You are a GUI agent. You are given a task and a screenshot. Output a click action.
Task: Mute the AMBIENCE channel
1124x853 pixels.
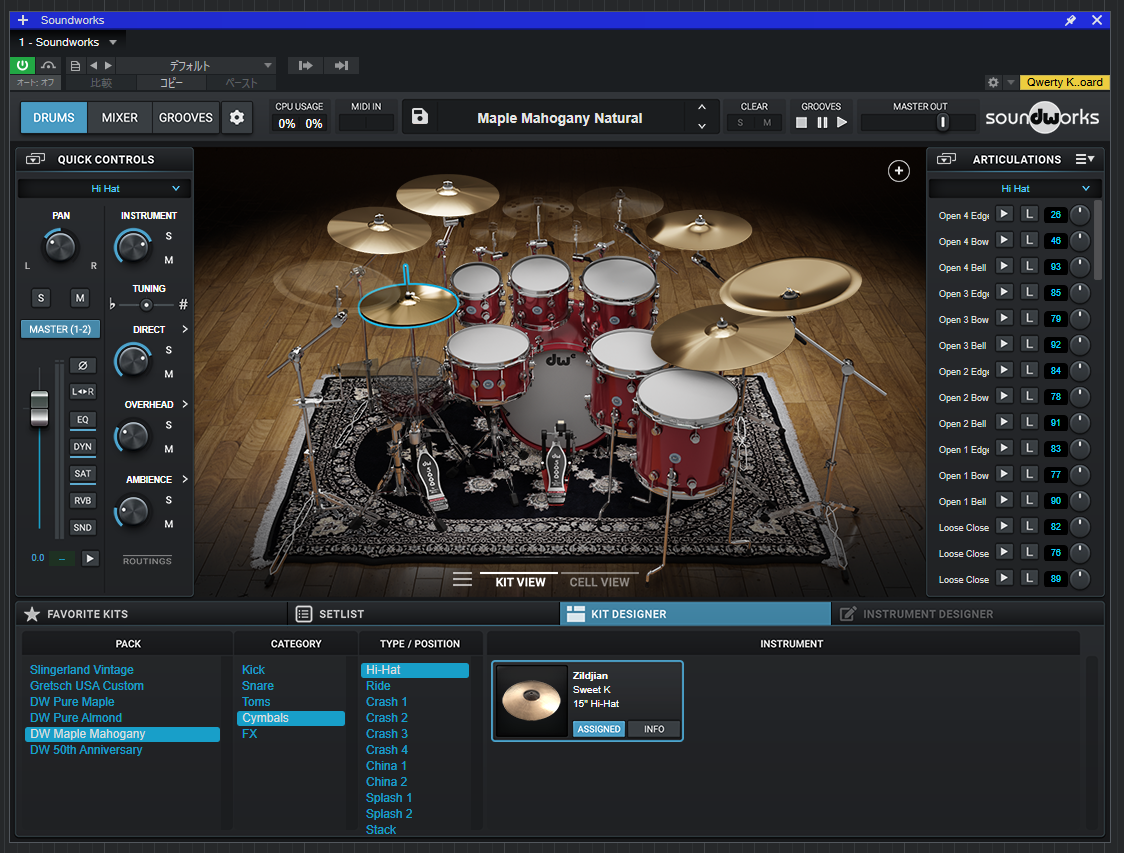[x=168, y=524]
